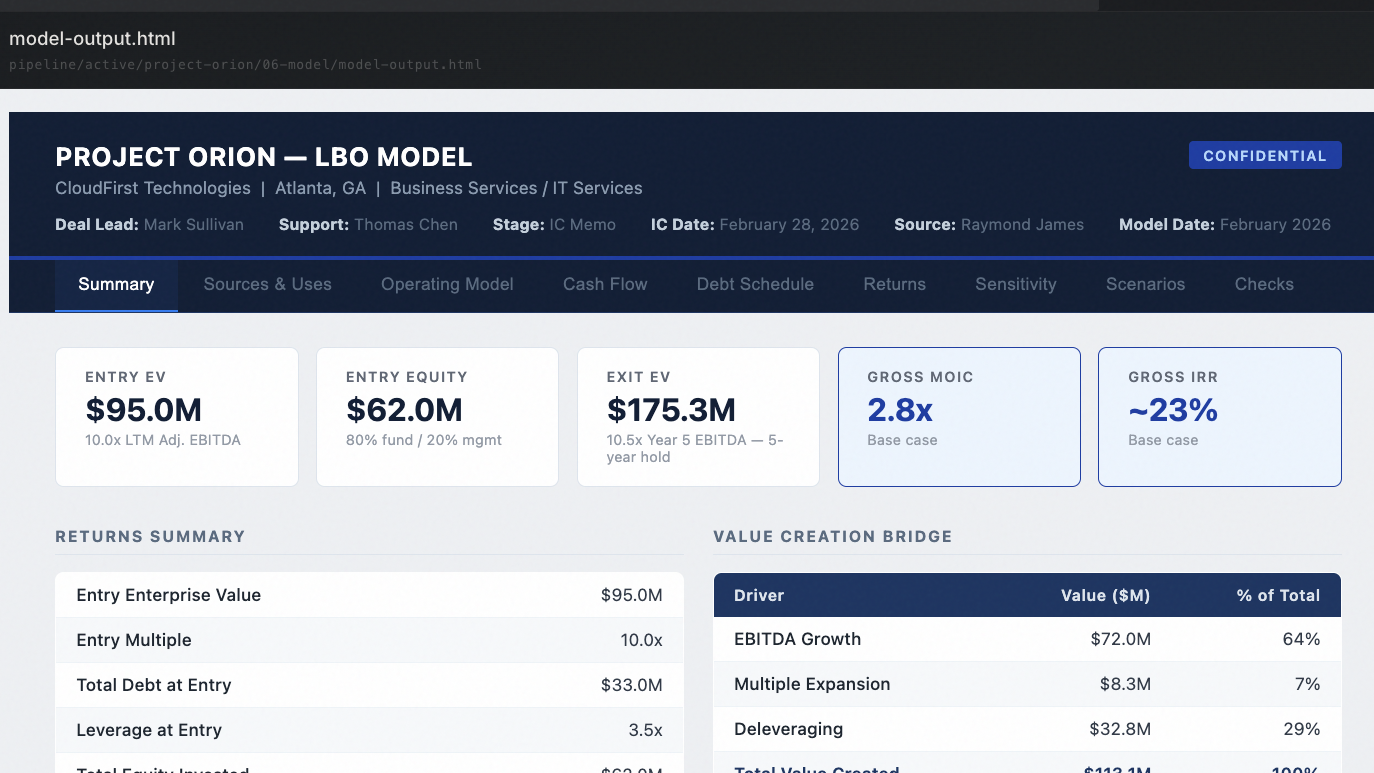The height and width of the screenshot is (773, 1374).
Task: Click the Entry Equity card
Action: click(x=437, y=416)
